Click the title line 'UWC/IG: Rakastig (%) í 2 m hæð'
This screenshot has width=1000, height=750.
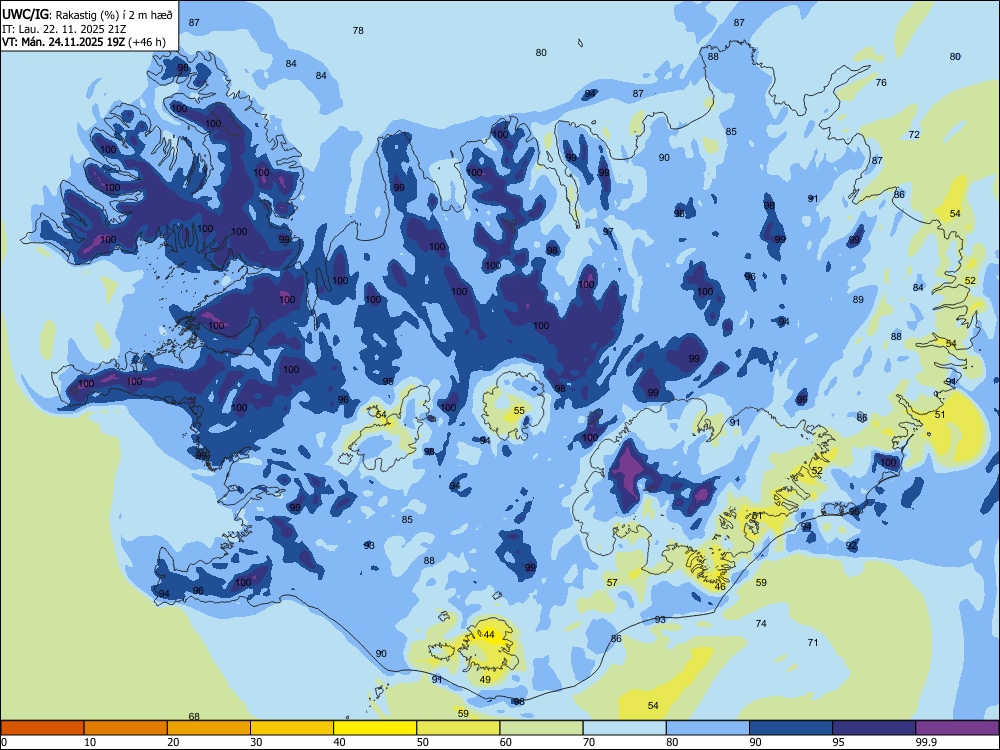point(87,14)
